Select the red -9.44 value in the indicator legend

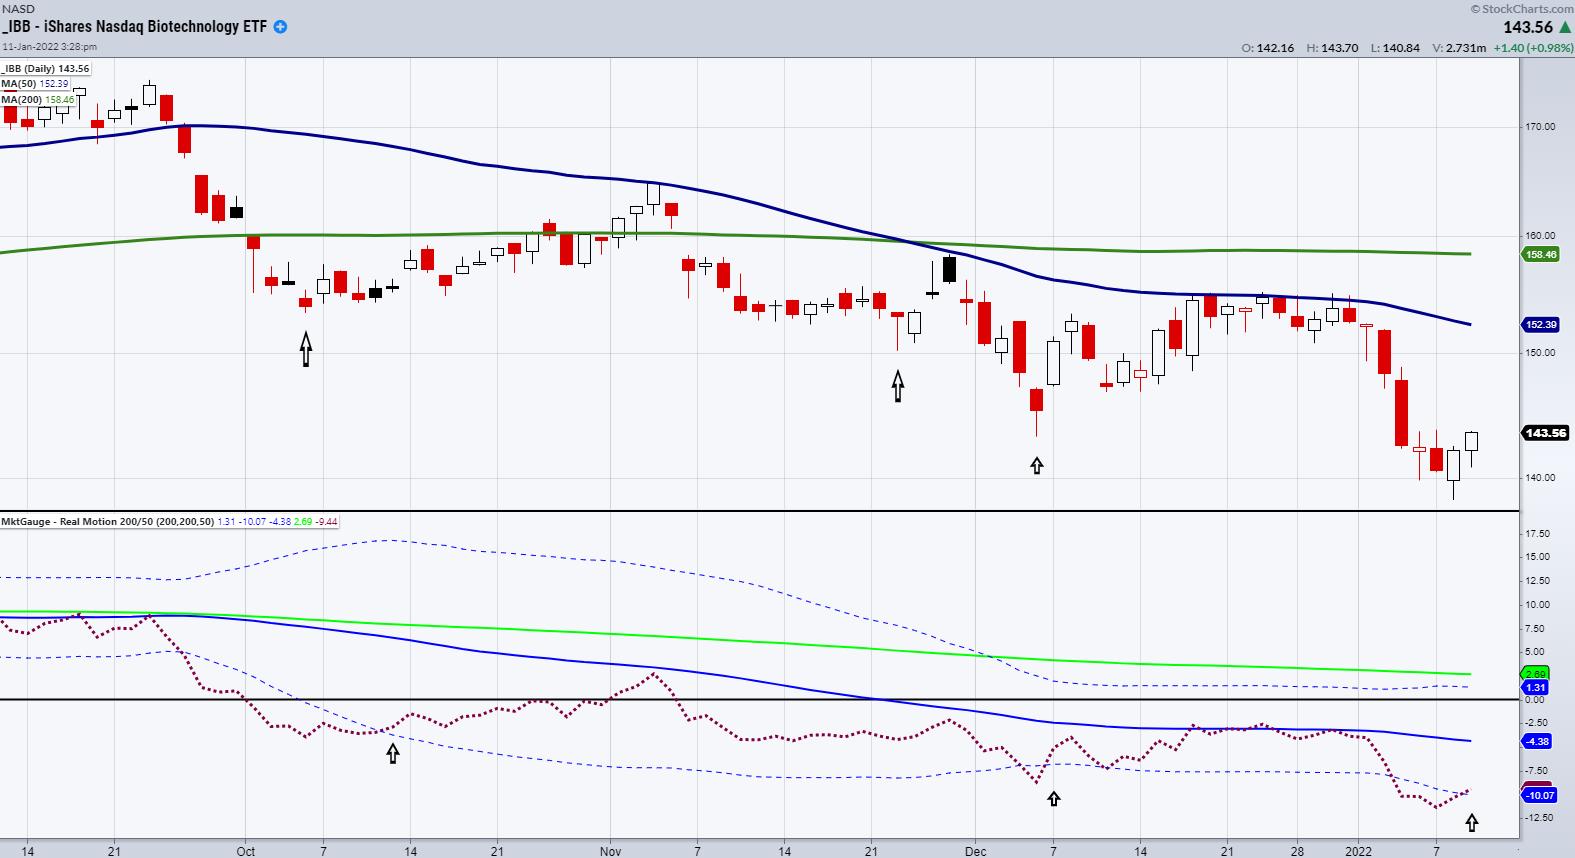point(326,522)
